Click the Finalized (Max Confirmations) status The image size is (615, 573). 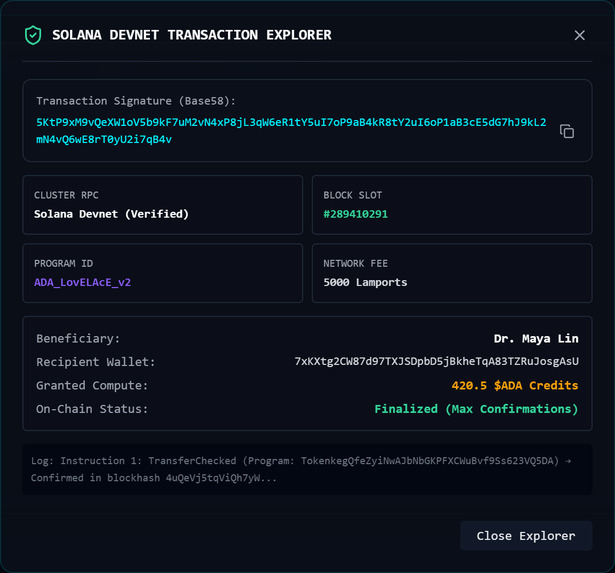(476, 409)
